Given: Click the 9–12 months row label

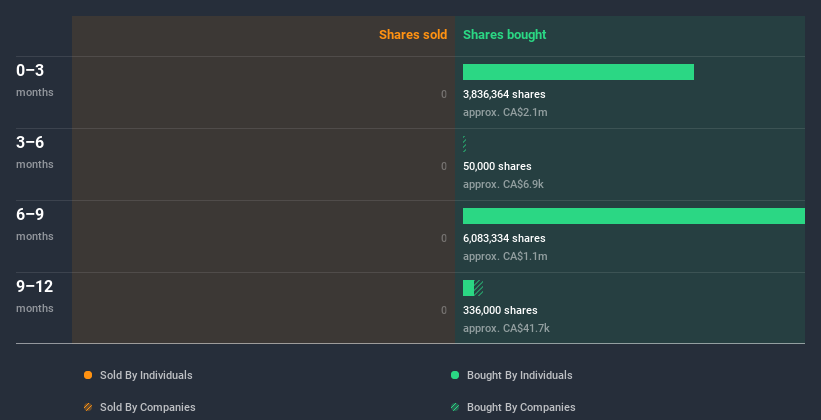Looking at the screenshot, I should coord(35,296).
